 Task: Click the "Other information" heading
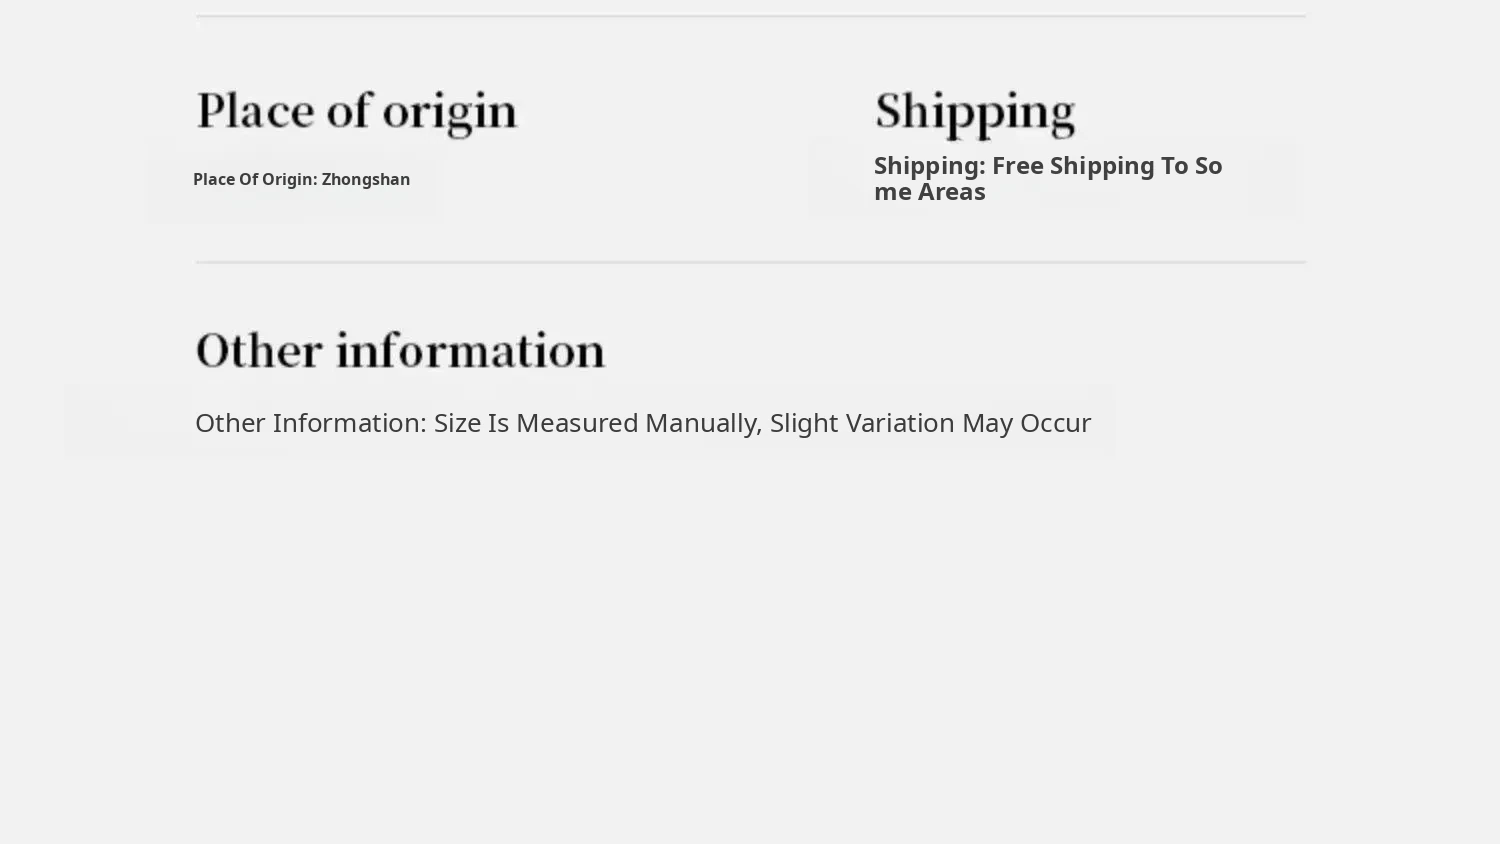coord(400,351)
